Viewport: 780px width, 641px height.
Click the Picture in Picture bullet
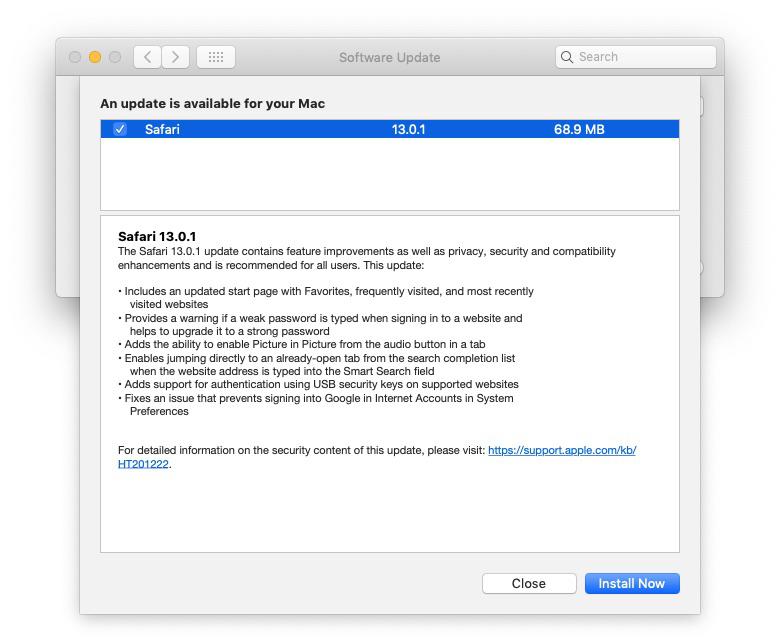point(302,345)
